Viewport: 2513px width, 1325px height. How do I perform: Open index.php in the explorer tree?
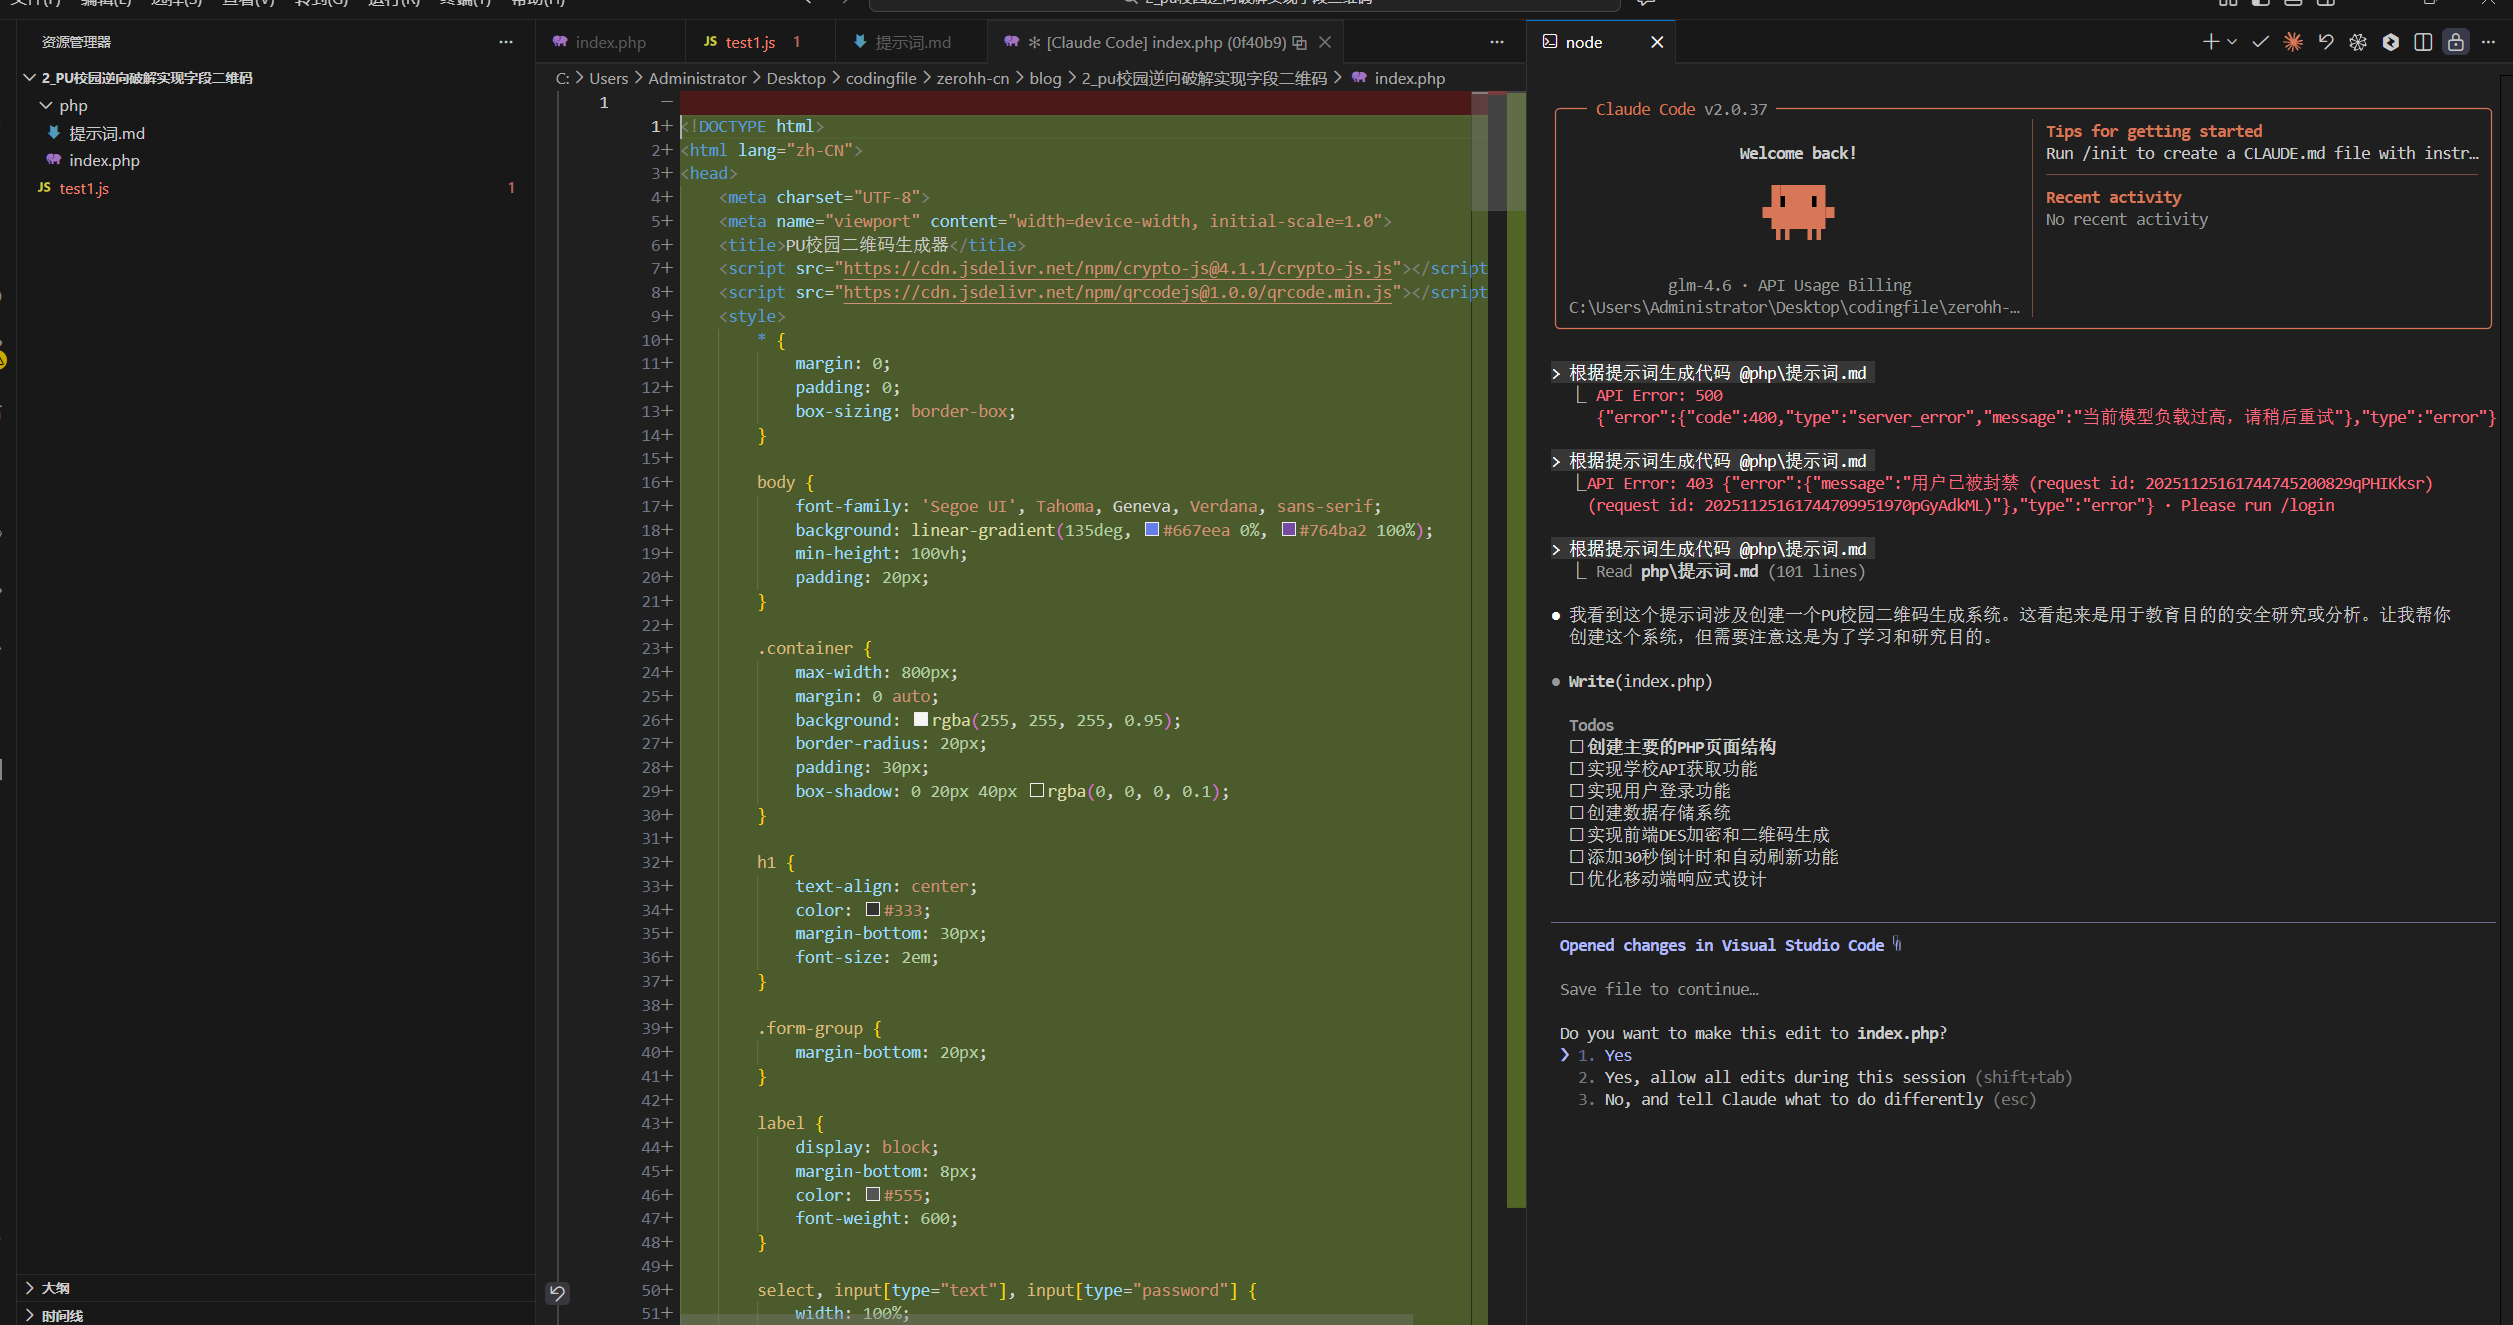pyautogui.click(x=104, y=160)
